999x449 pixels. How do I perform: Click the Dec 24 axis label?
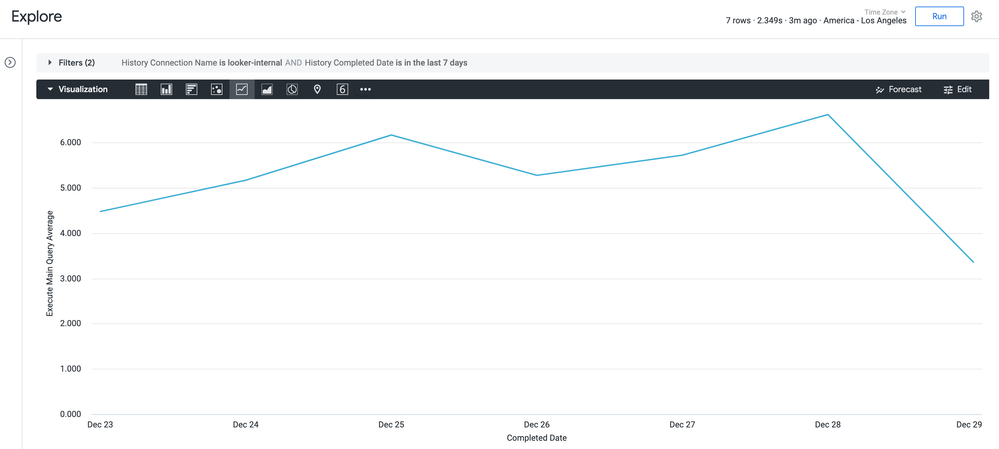point(245,425)
